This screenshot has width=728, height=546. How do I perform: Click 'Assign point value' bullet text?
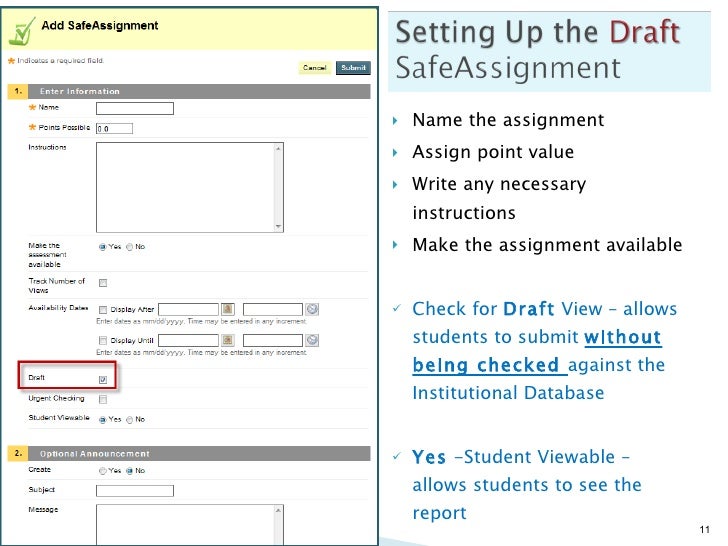pos(493,152)
